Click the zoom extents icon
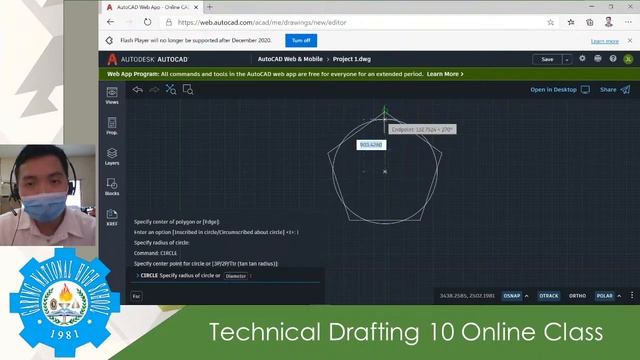Screen dimensions: 640x360 (x=171, y=89)
